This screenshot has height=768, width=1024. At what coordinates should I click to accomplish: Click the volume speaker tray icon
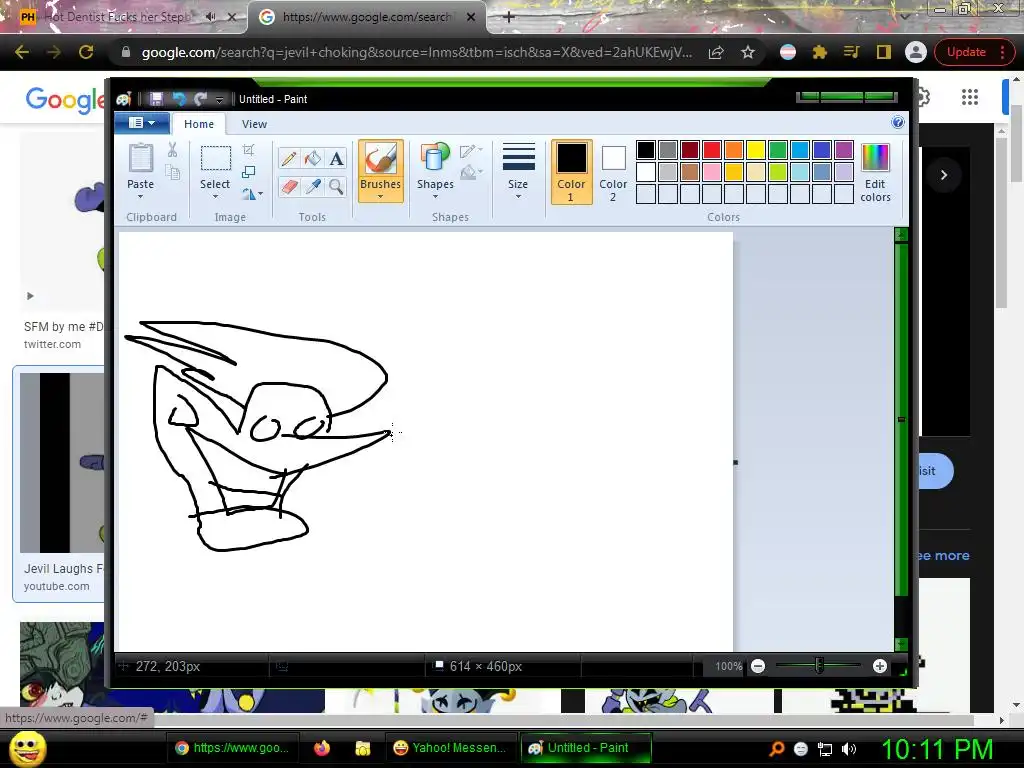[849, 749]
